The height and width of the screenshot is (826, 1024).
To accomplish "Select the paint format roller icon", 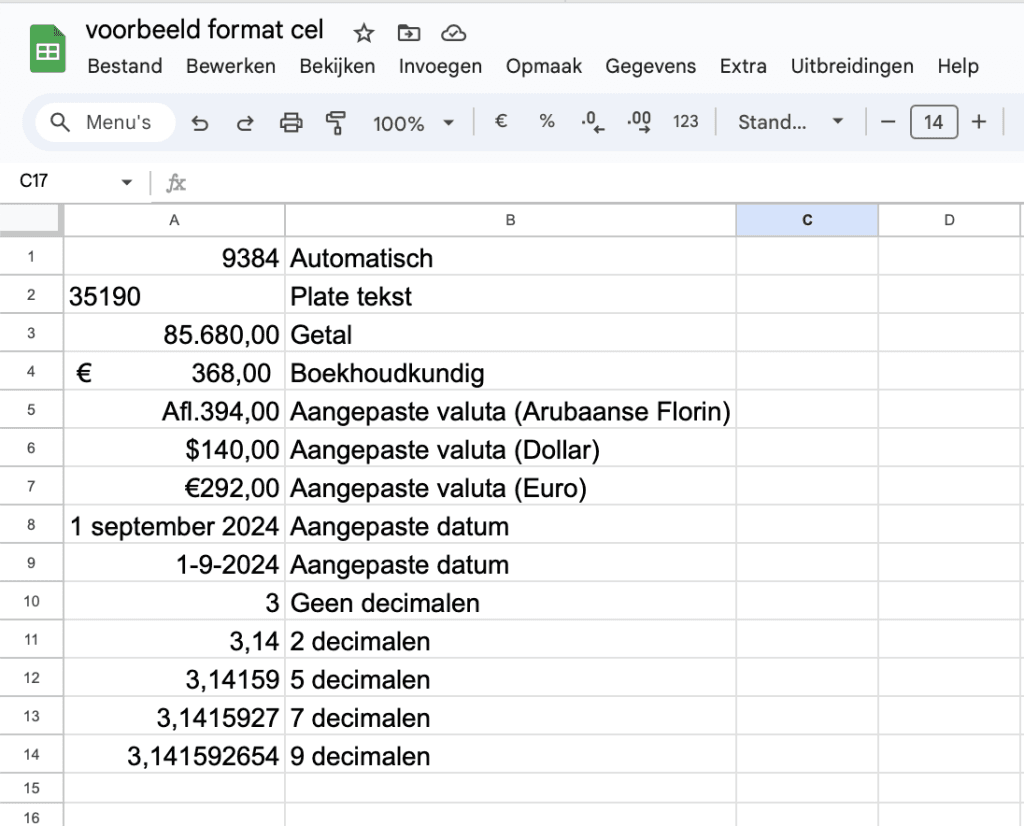I will tap(336, 123).
